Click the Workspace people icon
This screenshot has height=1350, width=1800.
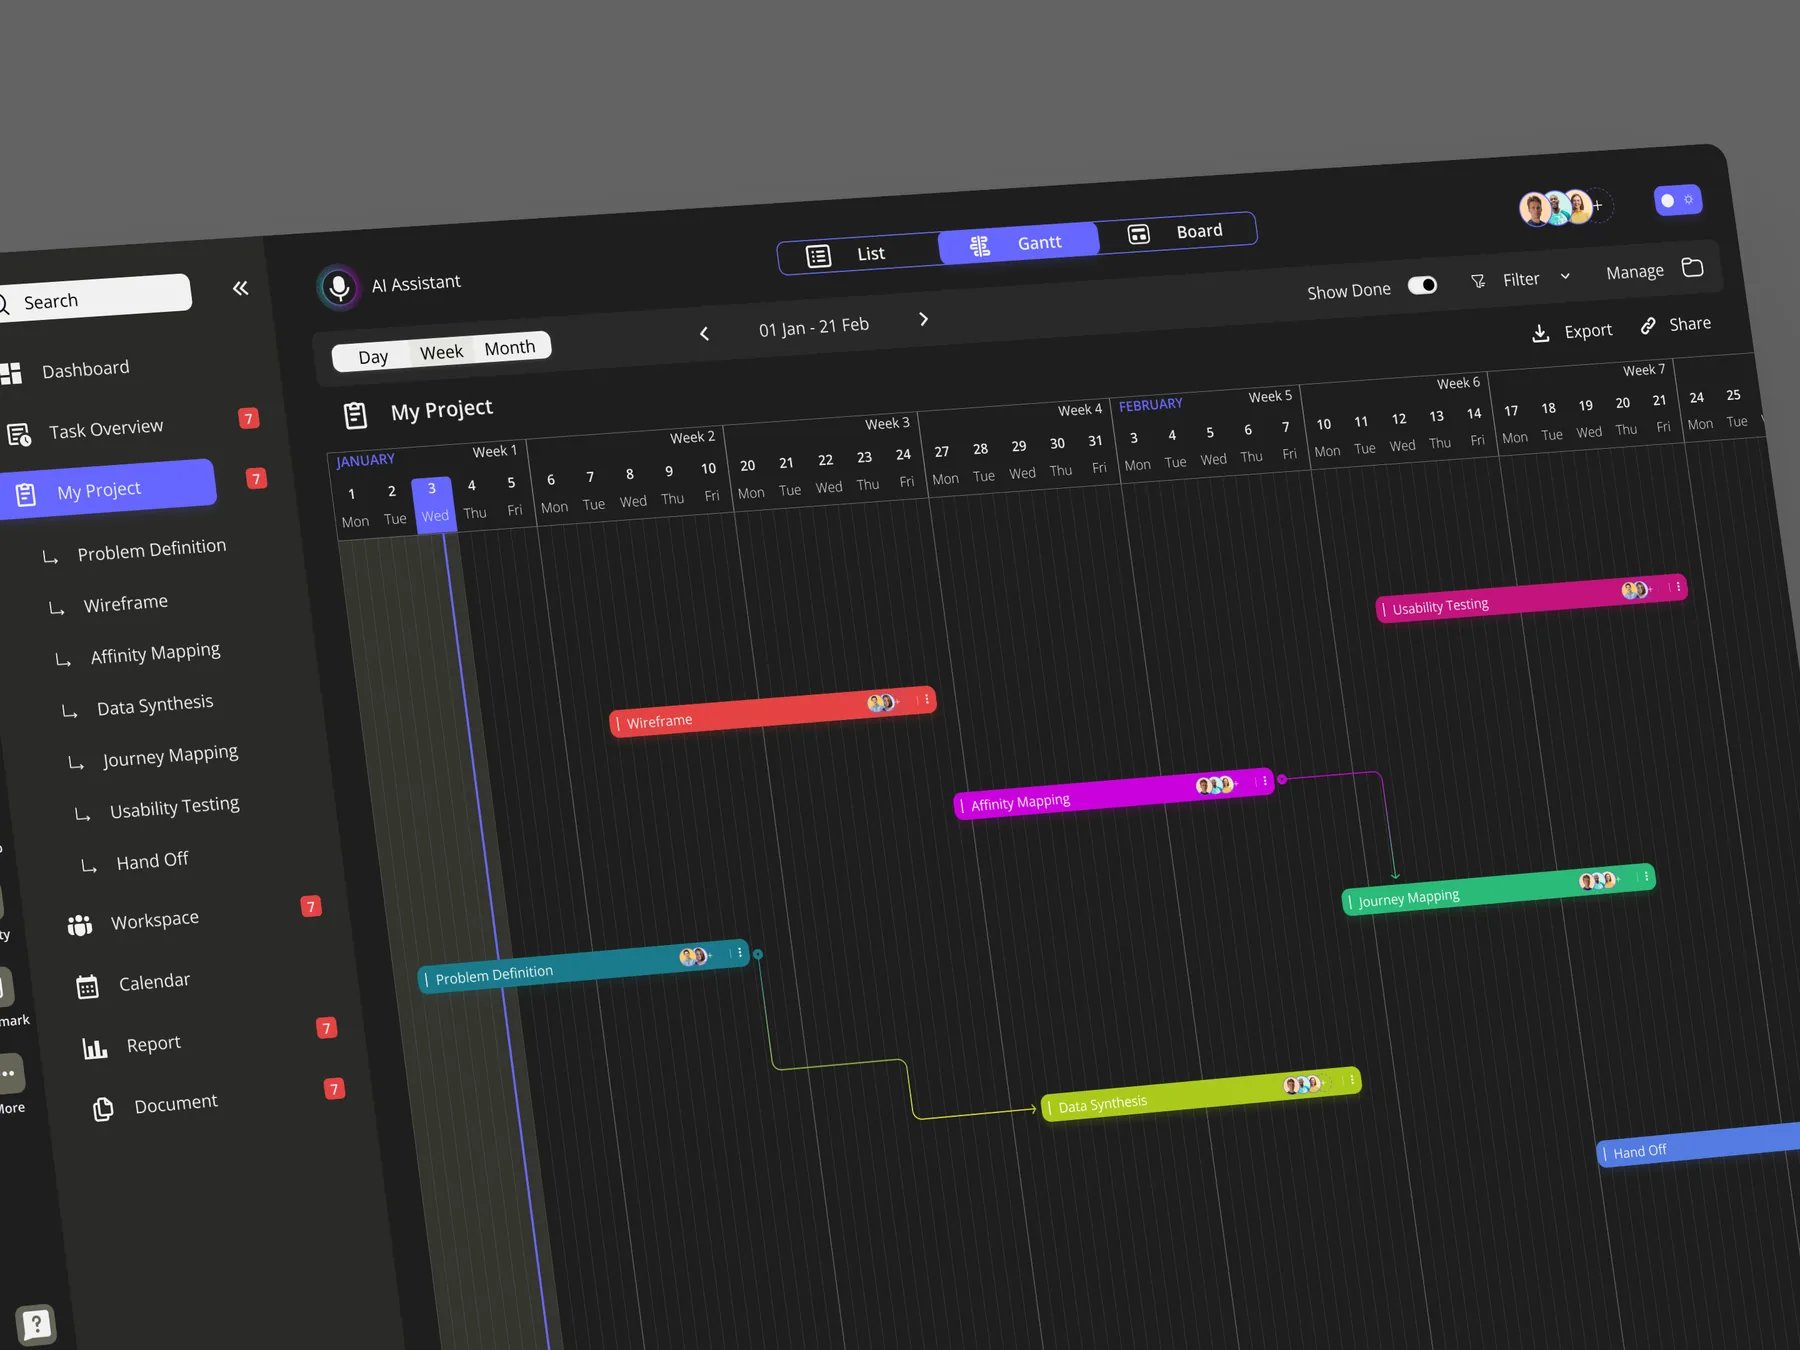[x=79, y=925]
